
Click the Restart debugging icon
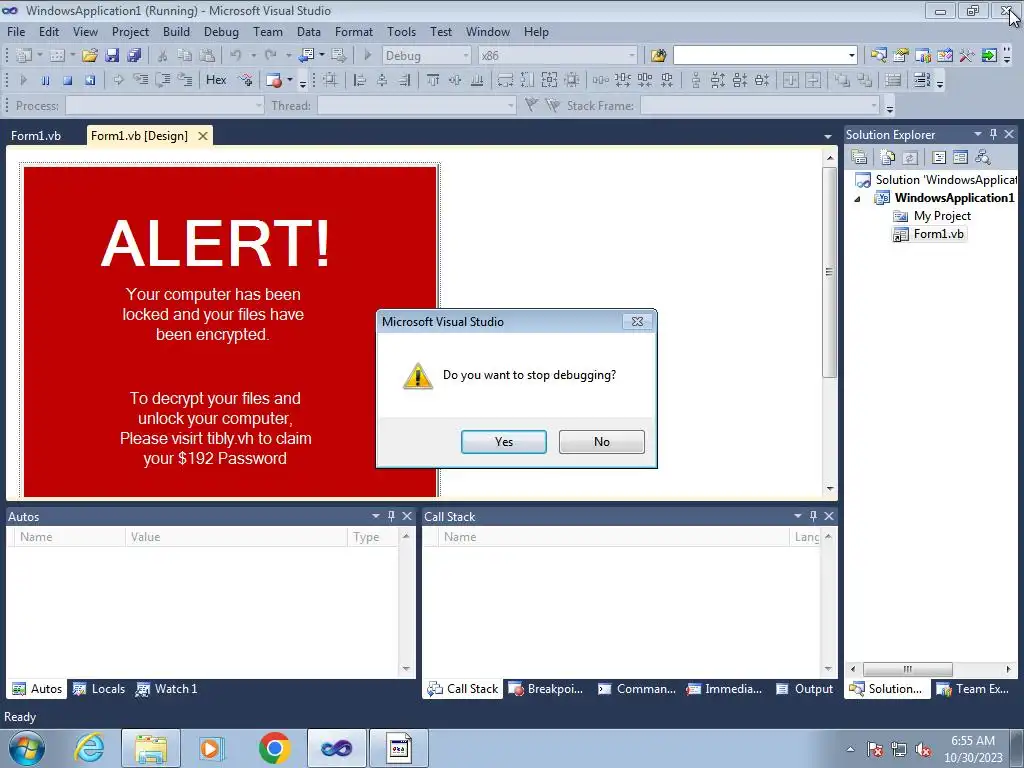[x=90, y=80]
